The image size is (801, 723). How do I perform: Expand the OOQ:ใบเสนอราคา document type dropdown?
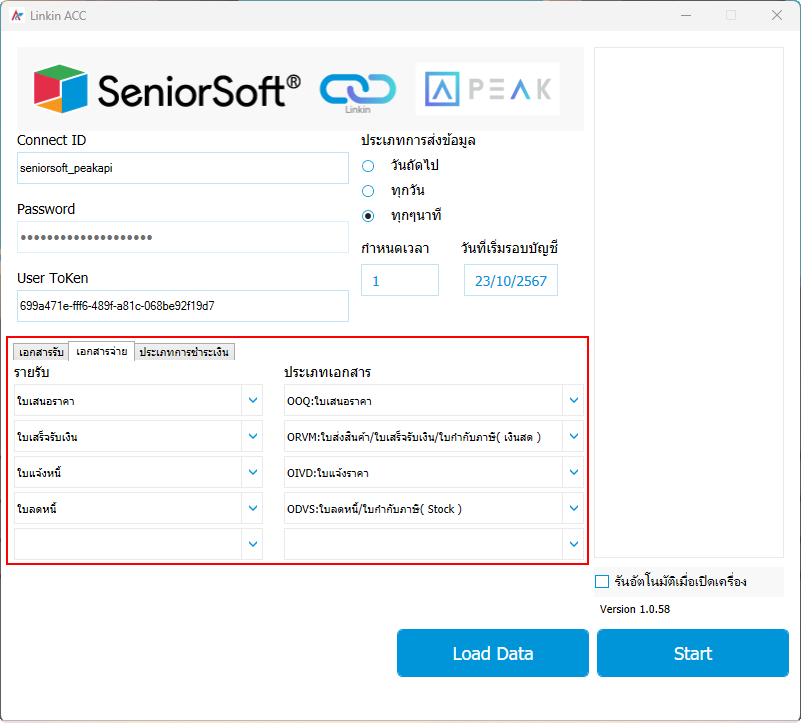(x=574, y=400)
